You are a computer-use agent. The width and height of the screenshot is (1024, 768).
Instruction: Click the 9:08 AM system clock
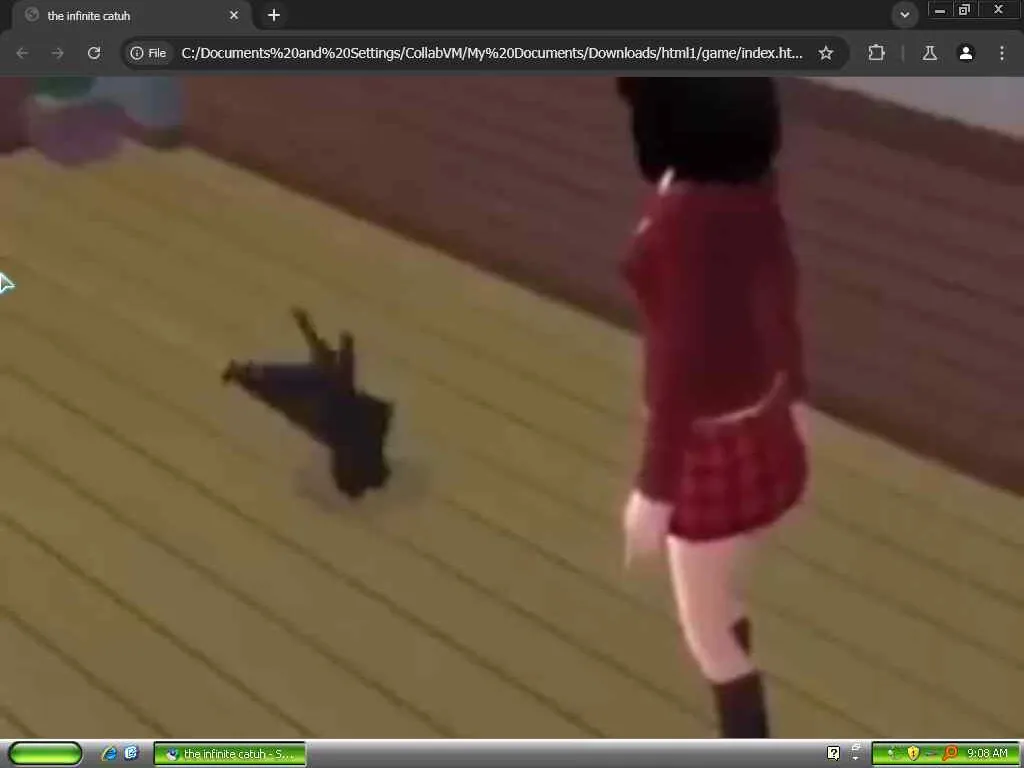pyautogui.click(x=987, y=754)
